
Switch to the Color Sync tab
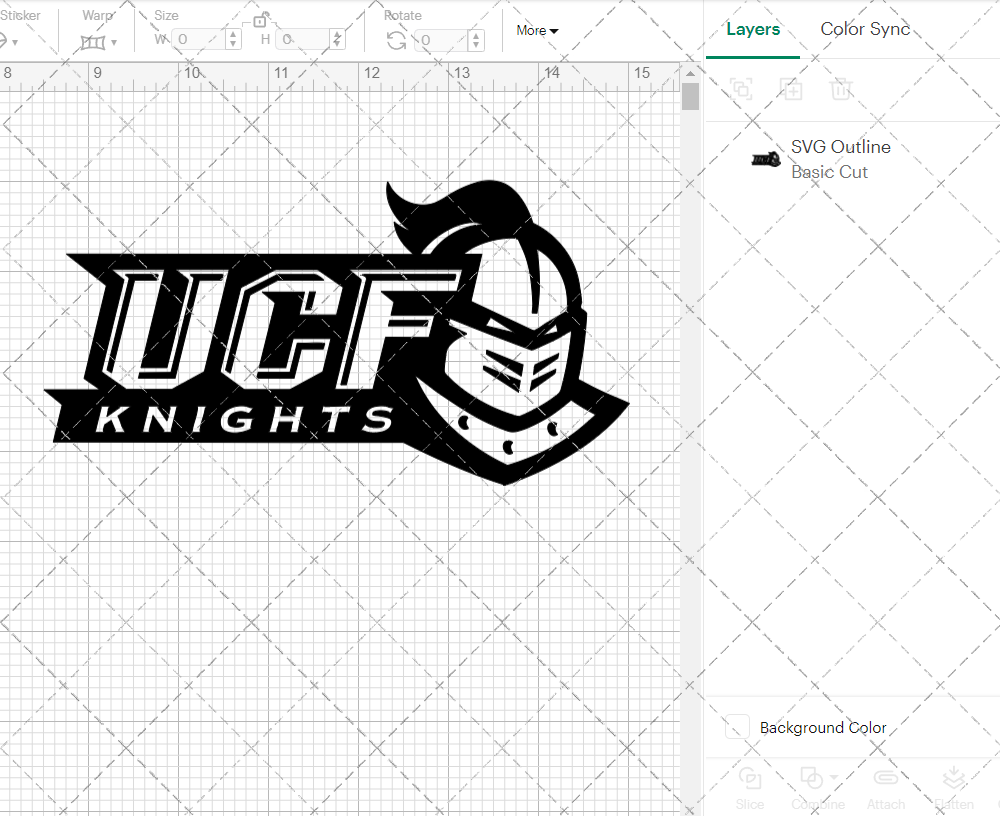(865, 29)
